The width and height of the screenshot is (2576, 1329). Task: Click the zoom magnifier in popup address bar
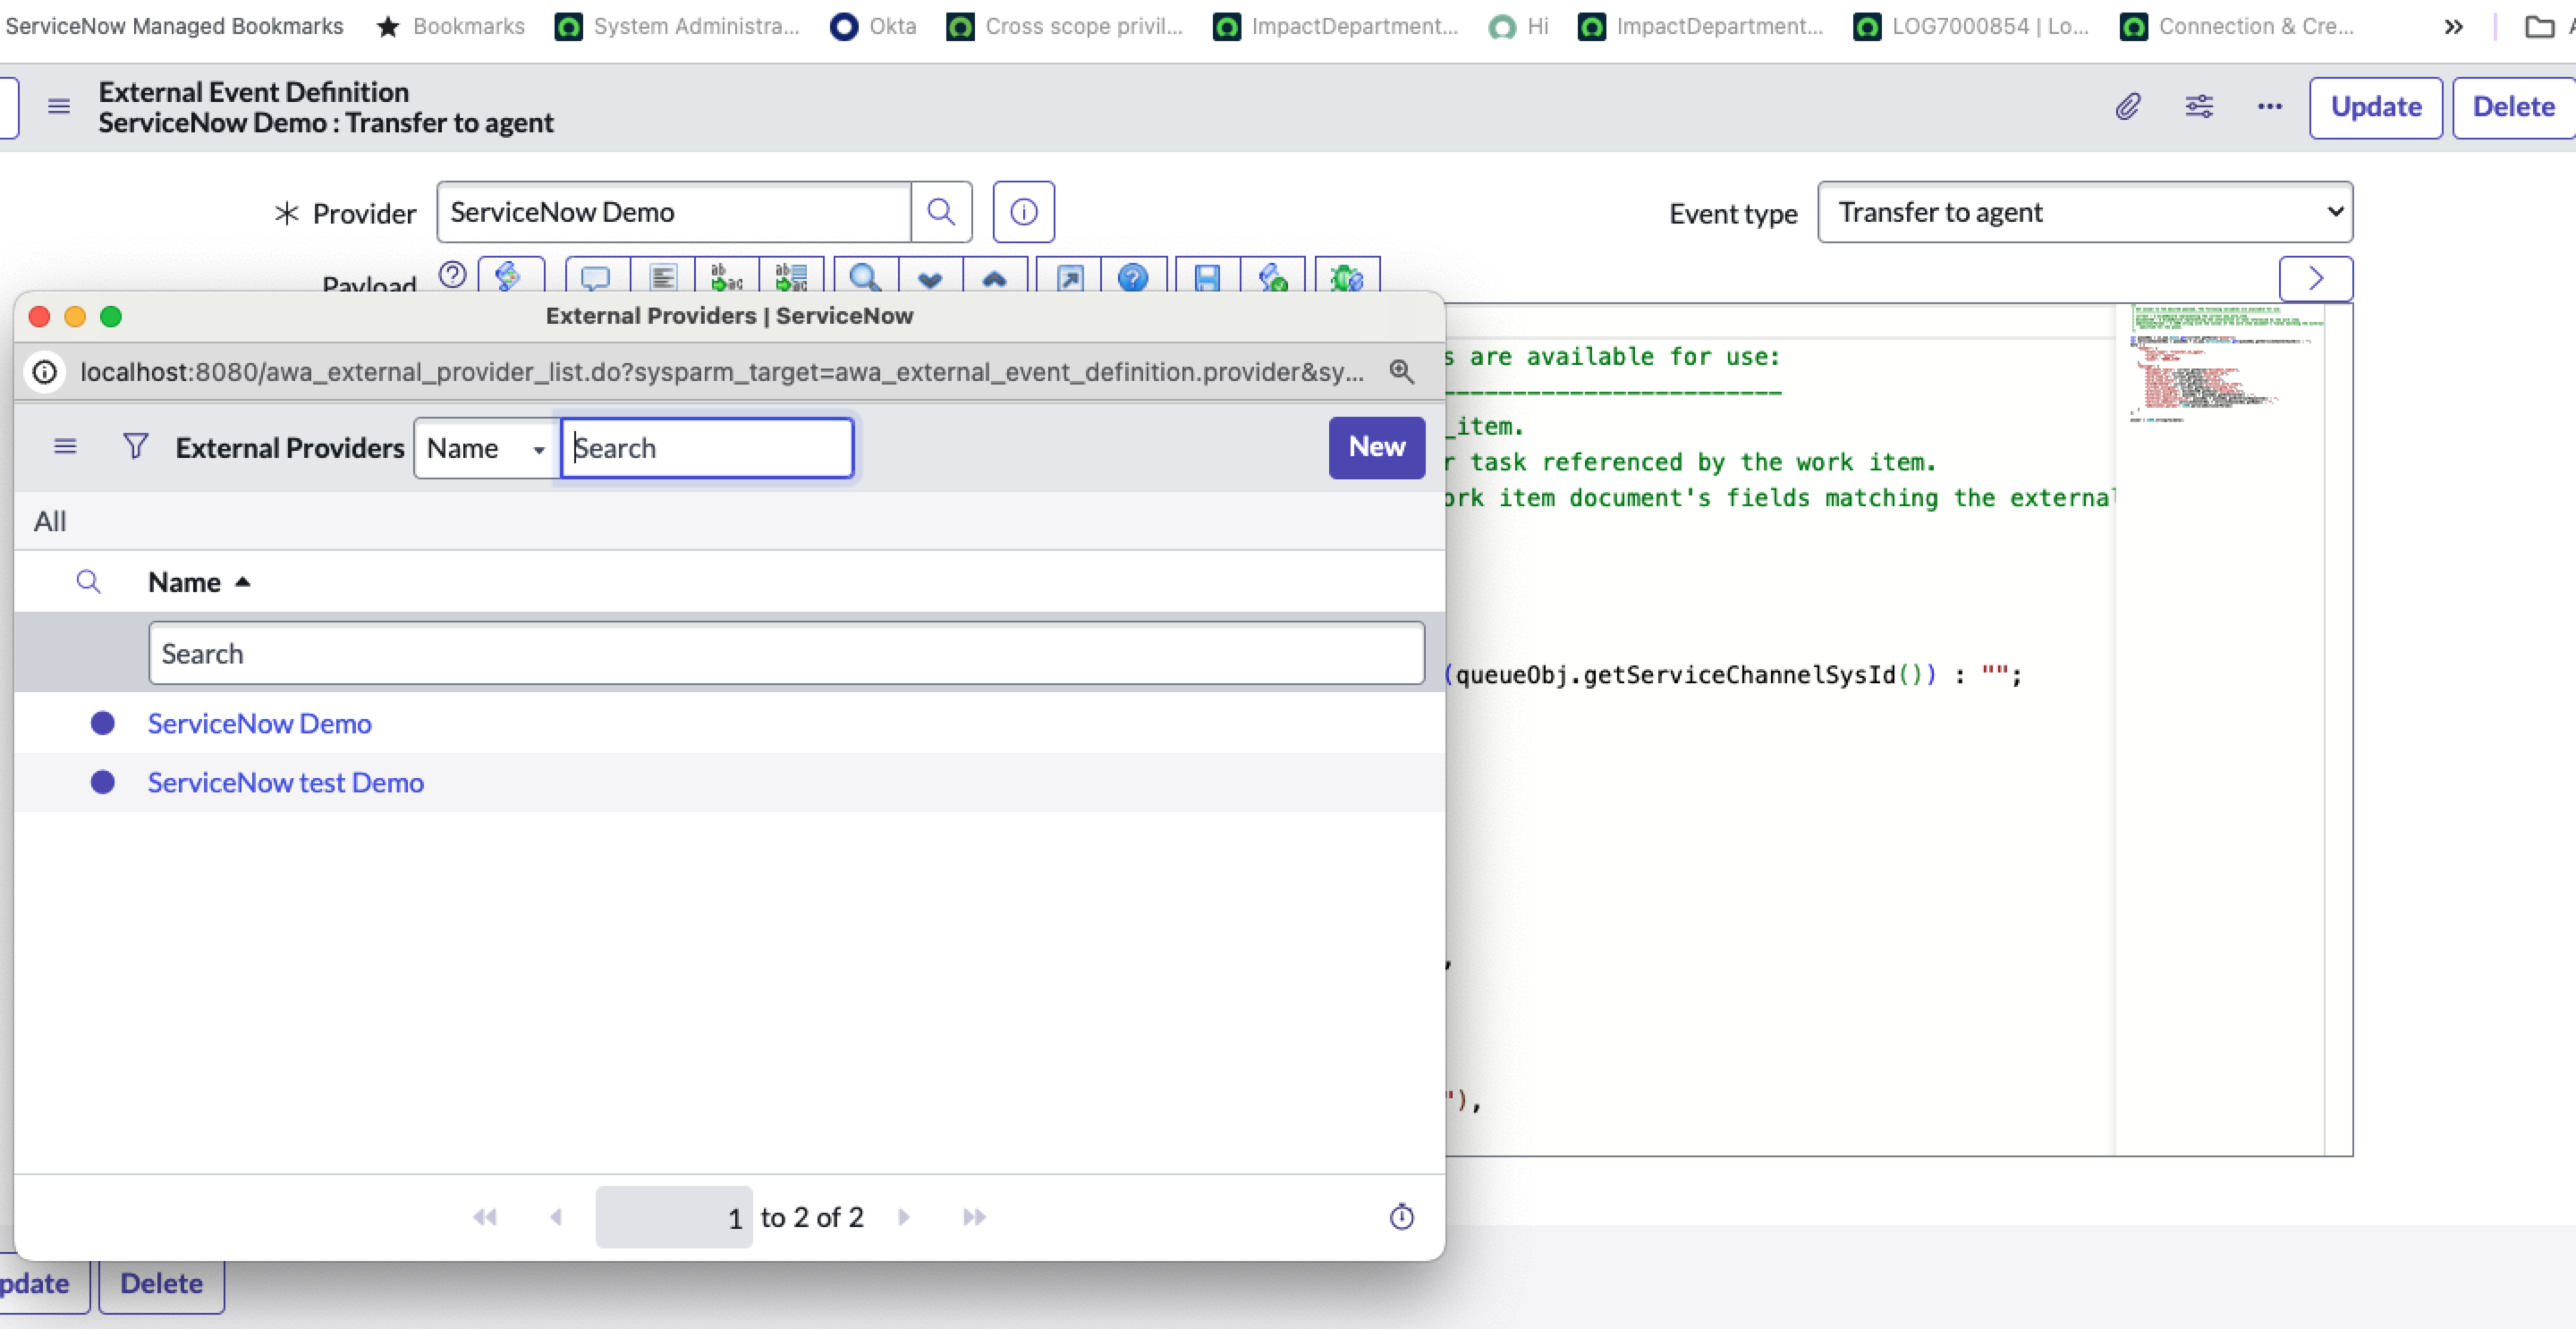[1401, 372]
